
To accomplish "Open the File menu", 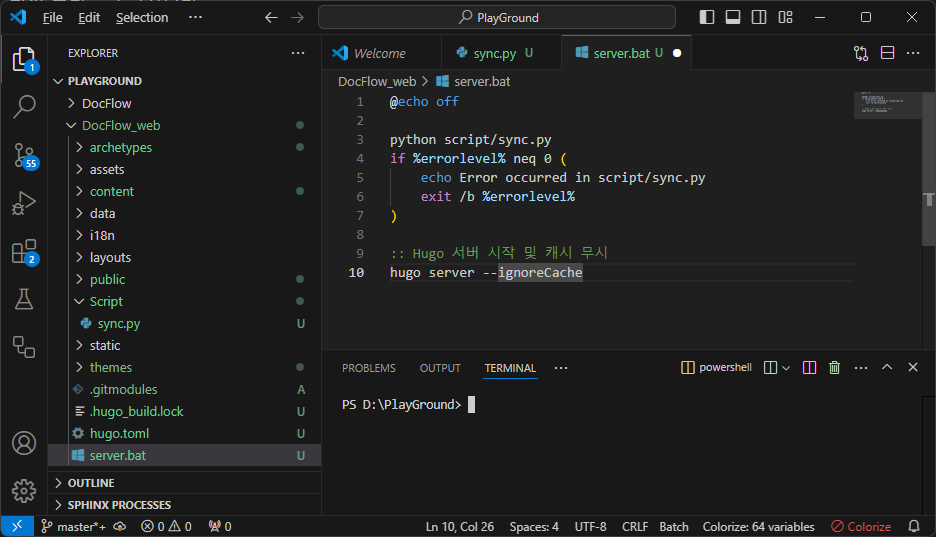I will pos(53,18).
